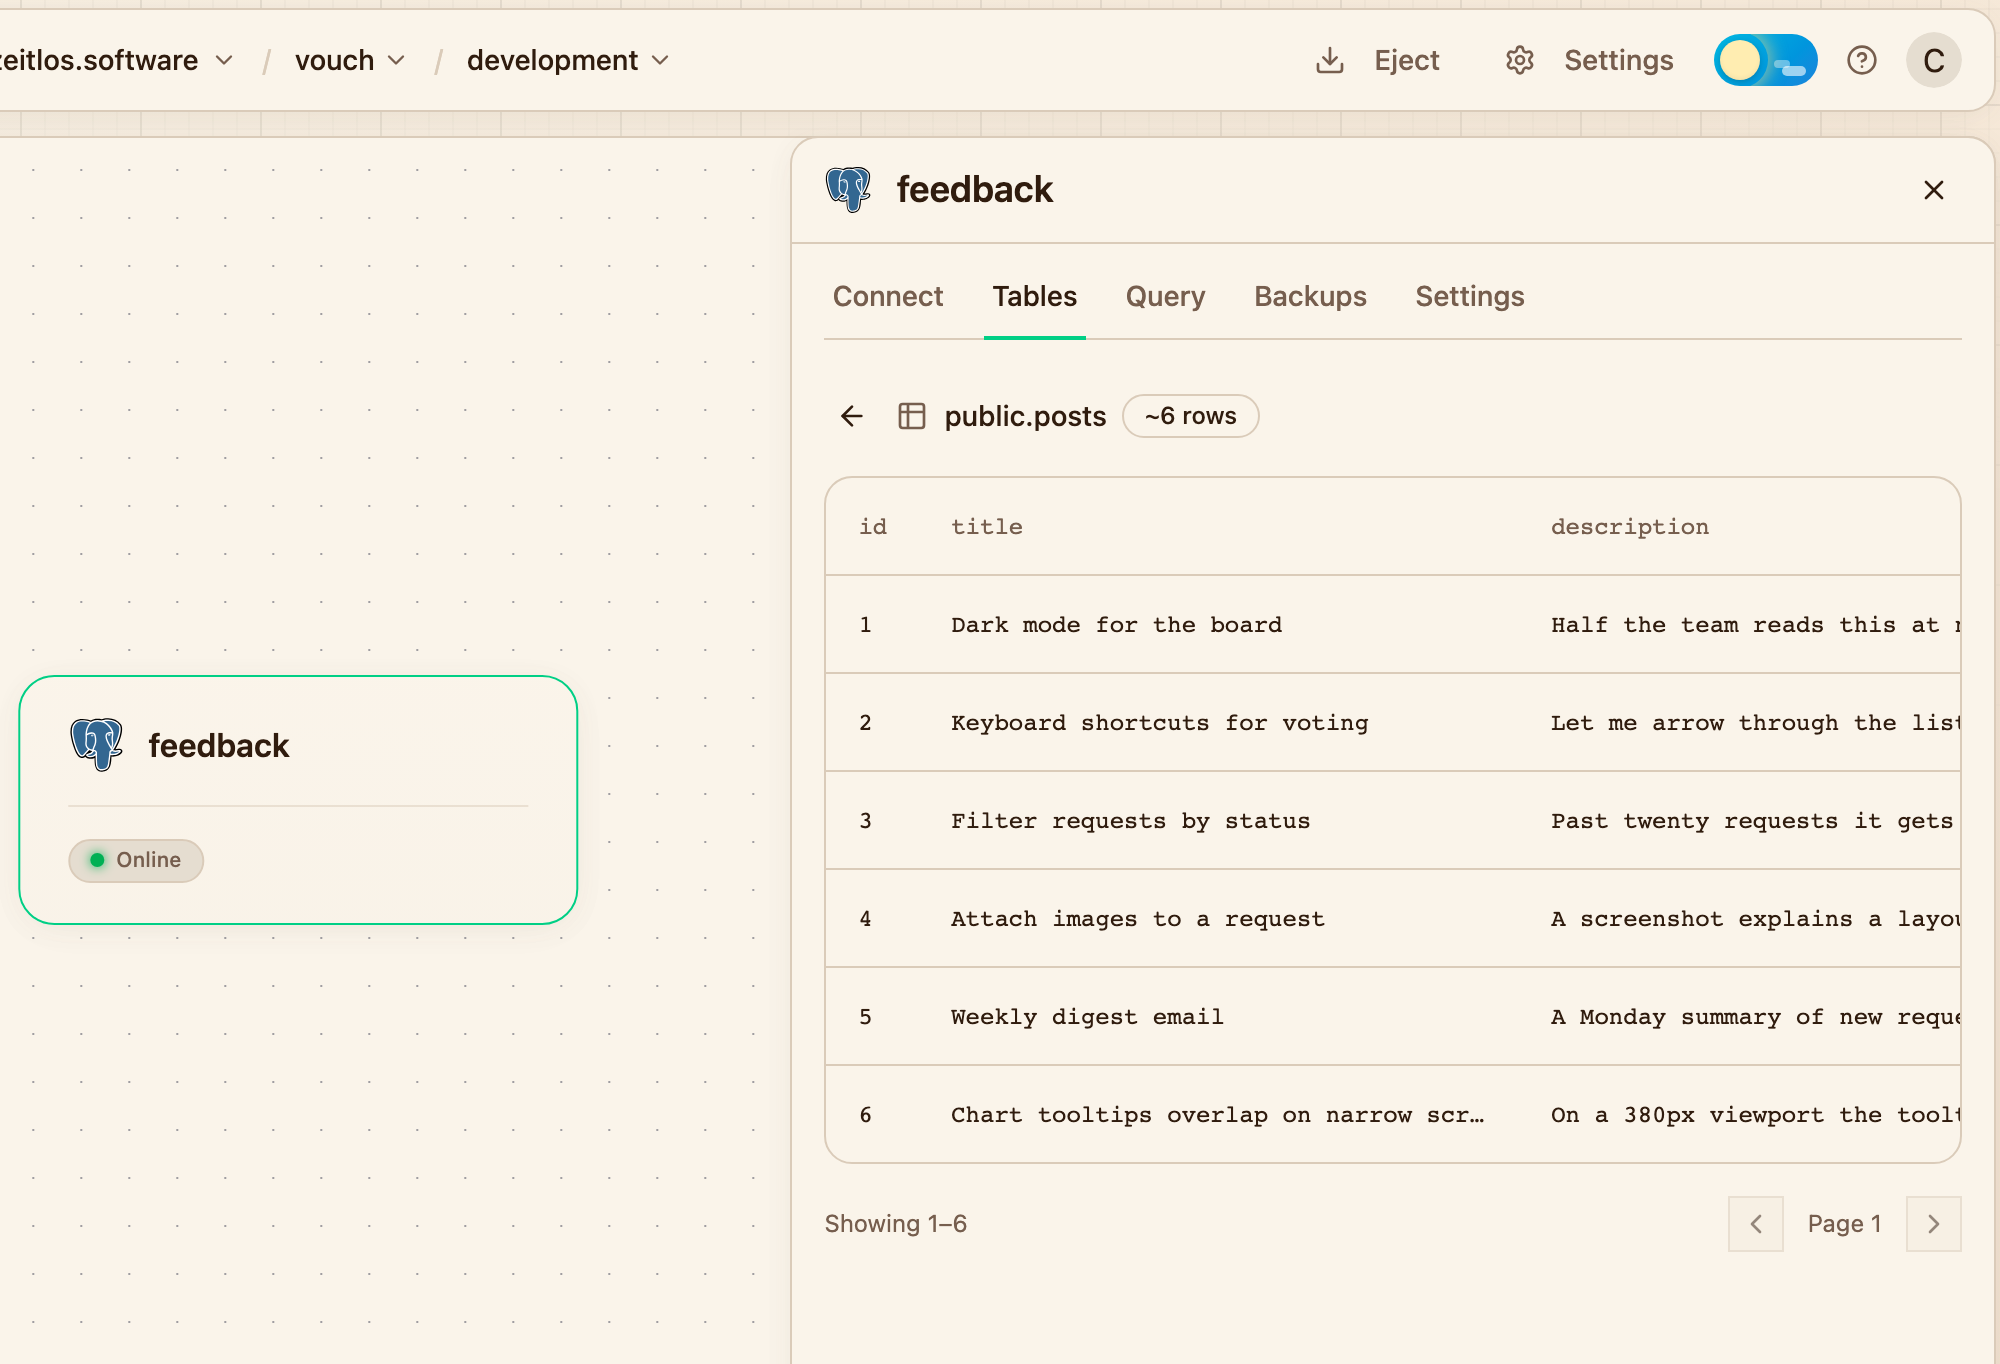Go to the previous page of rows

click(x=1755, y=1224)
